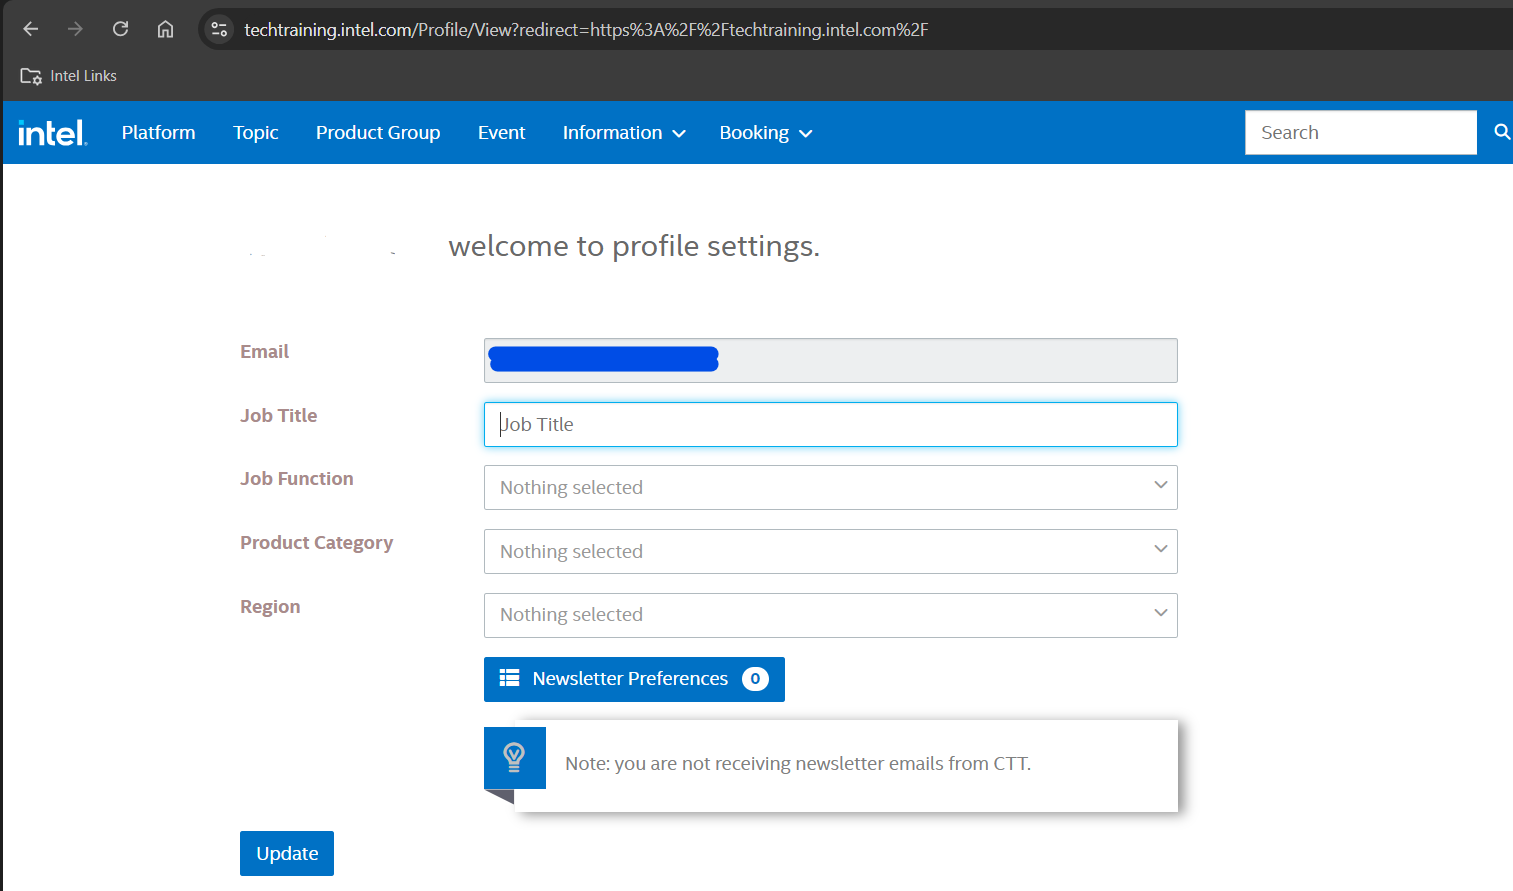Open the Product Category dropdown

[830, 552]
